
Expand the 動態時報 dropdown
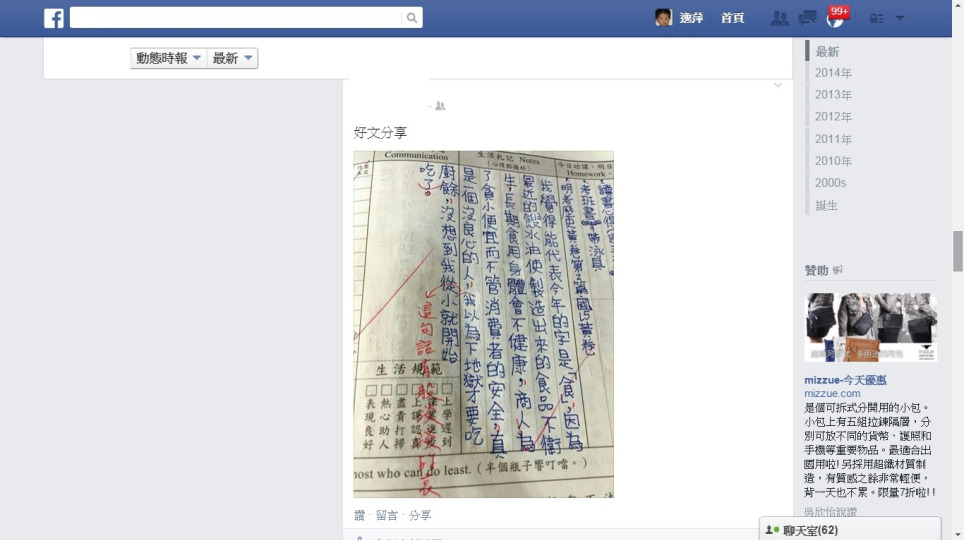pyautogui.click(x=168, y=58)
